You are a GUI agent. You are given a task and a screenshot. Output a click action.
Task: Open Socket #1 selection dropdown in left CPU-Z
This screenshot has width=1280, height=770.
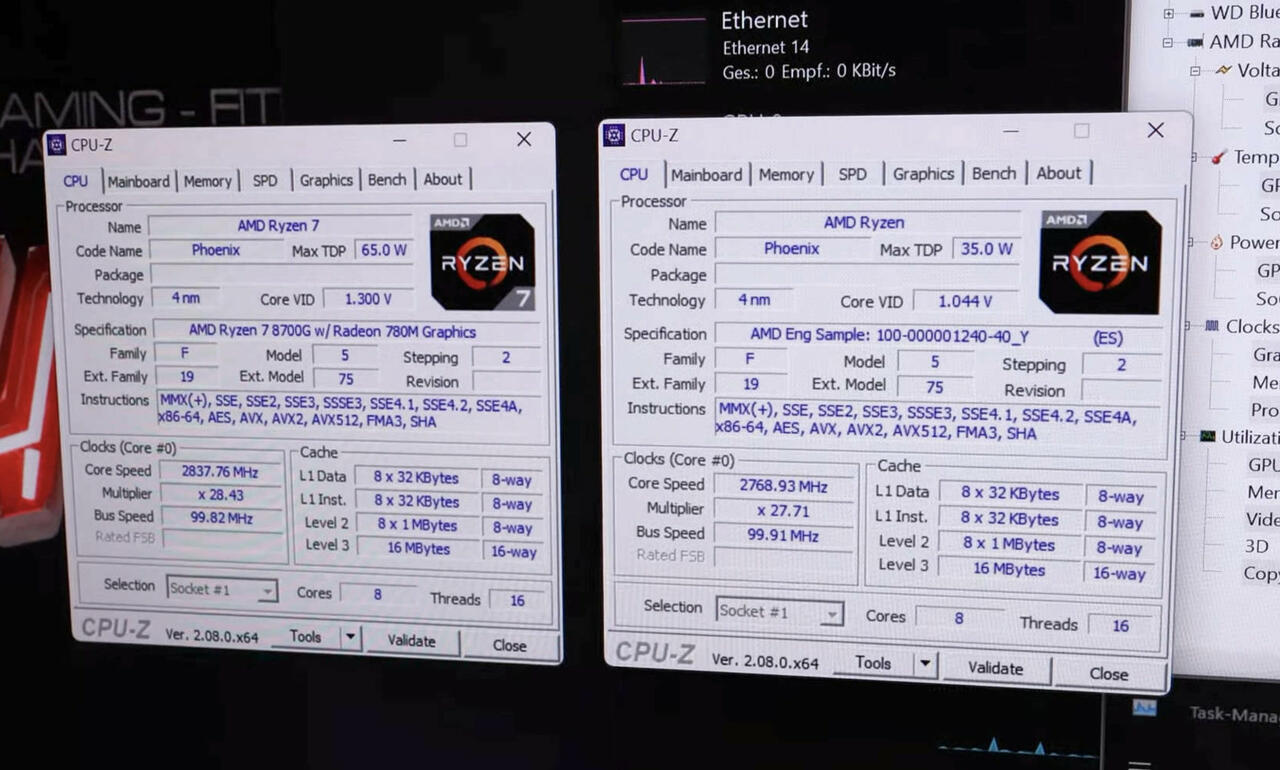tap(222, 590)
